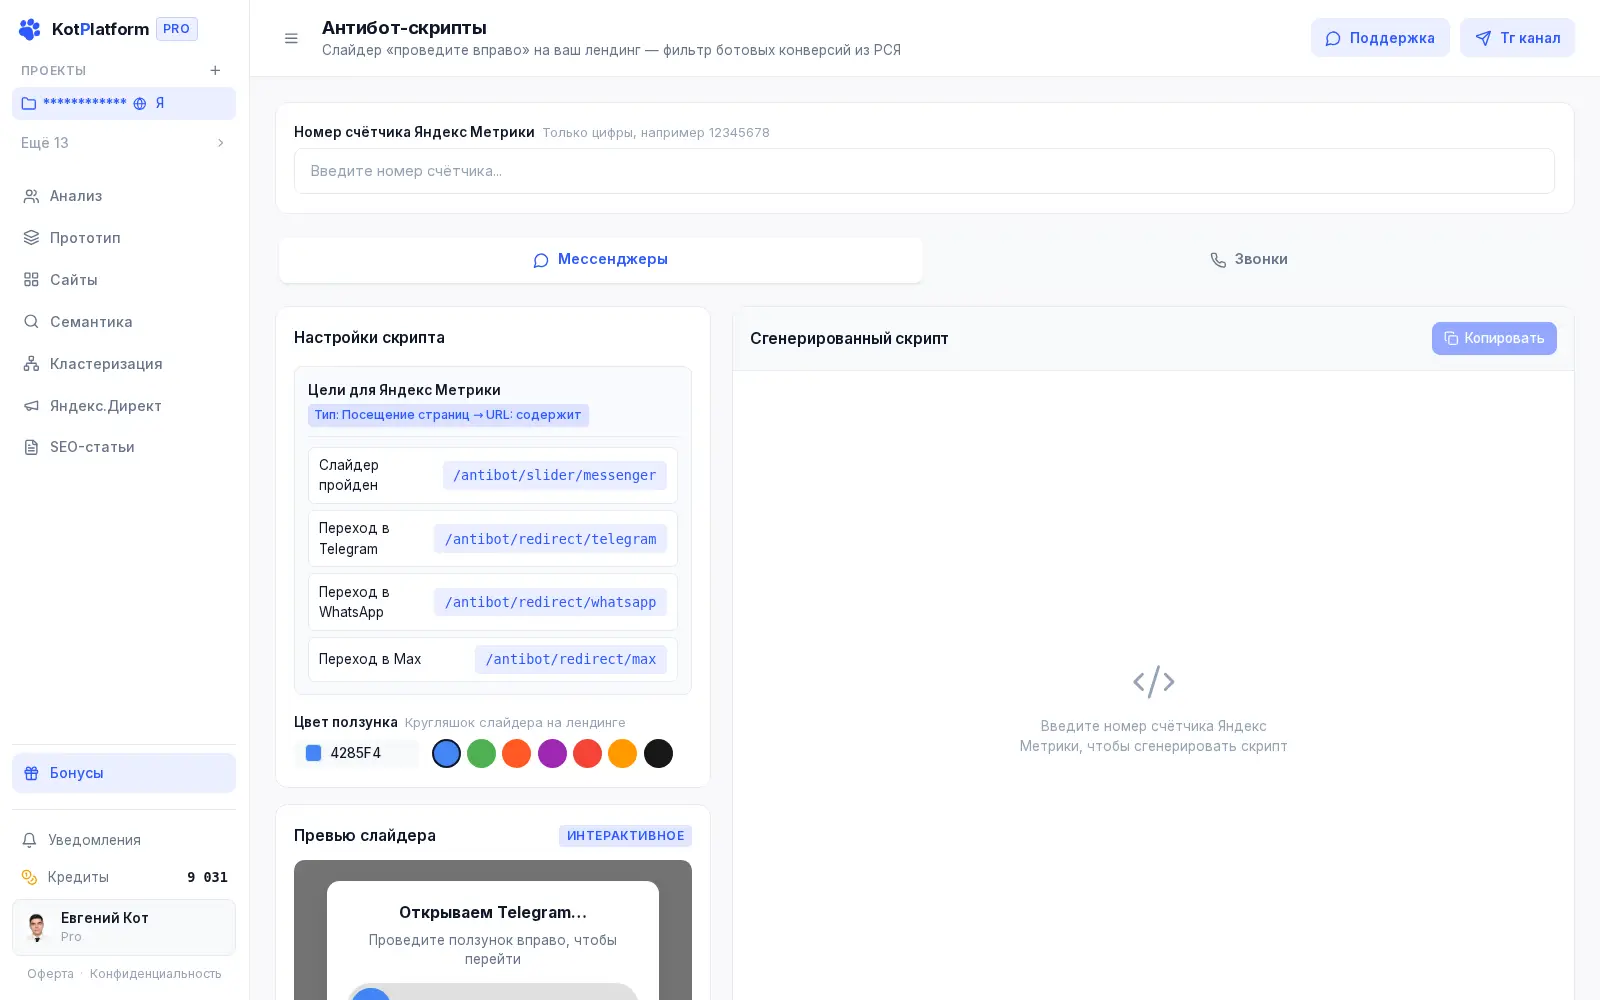
Task: Click the globe icon in the project row
Action: click(x=140, y=103)
